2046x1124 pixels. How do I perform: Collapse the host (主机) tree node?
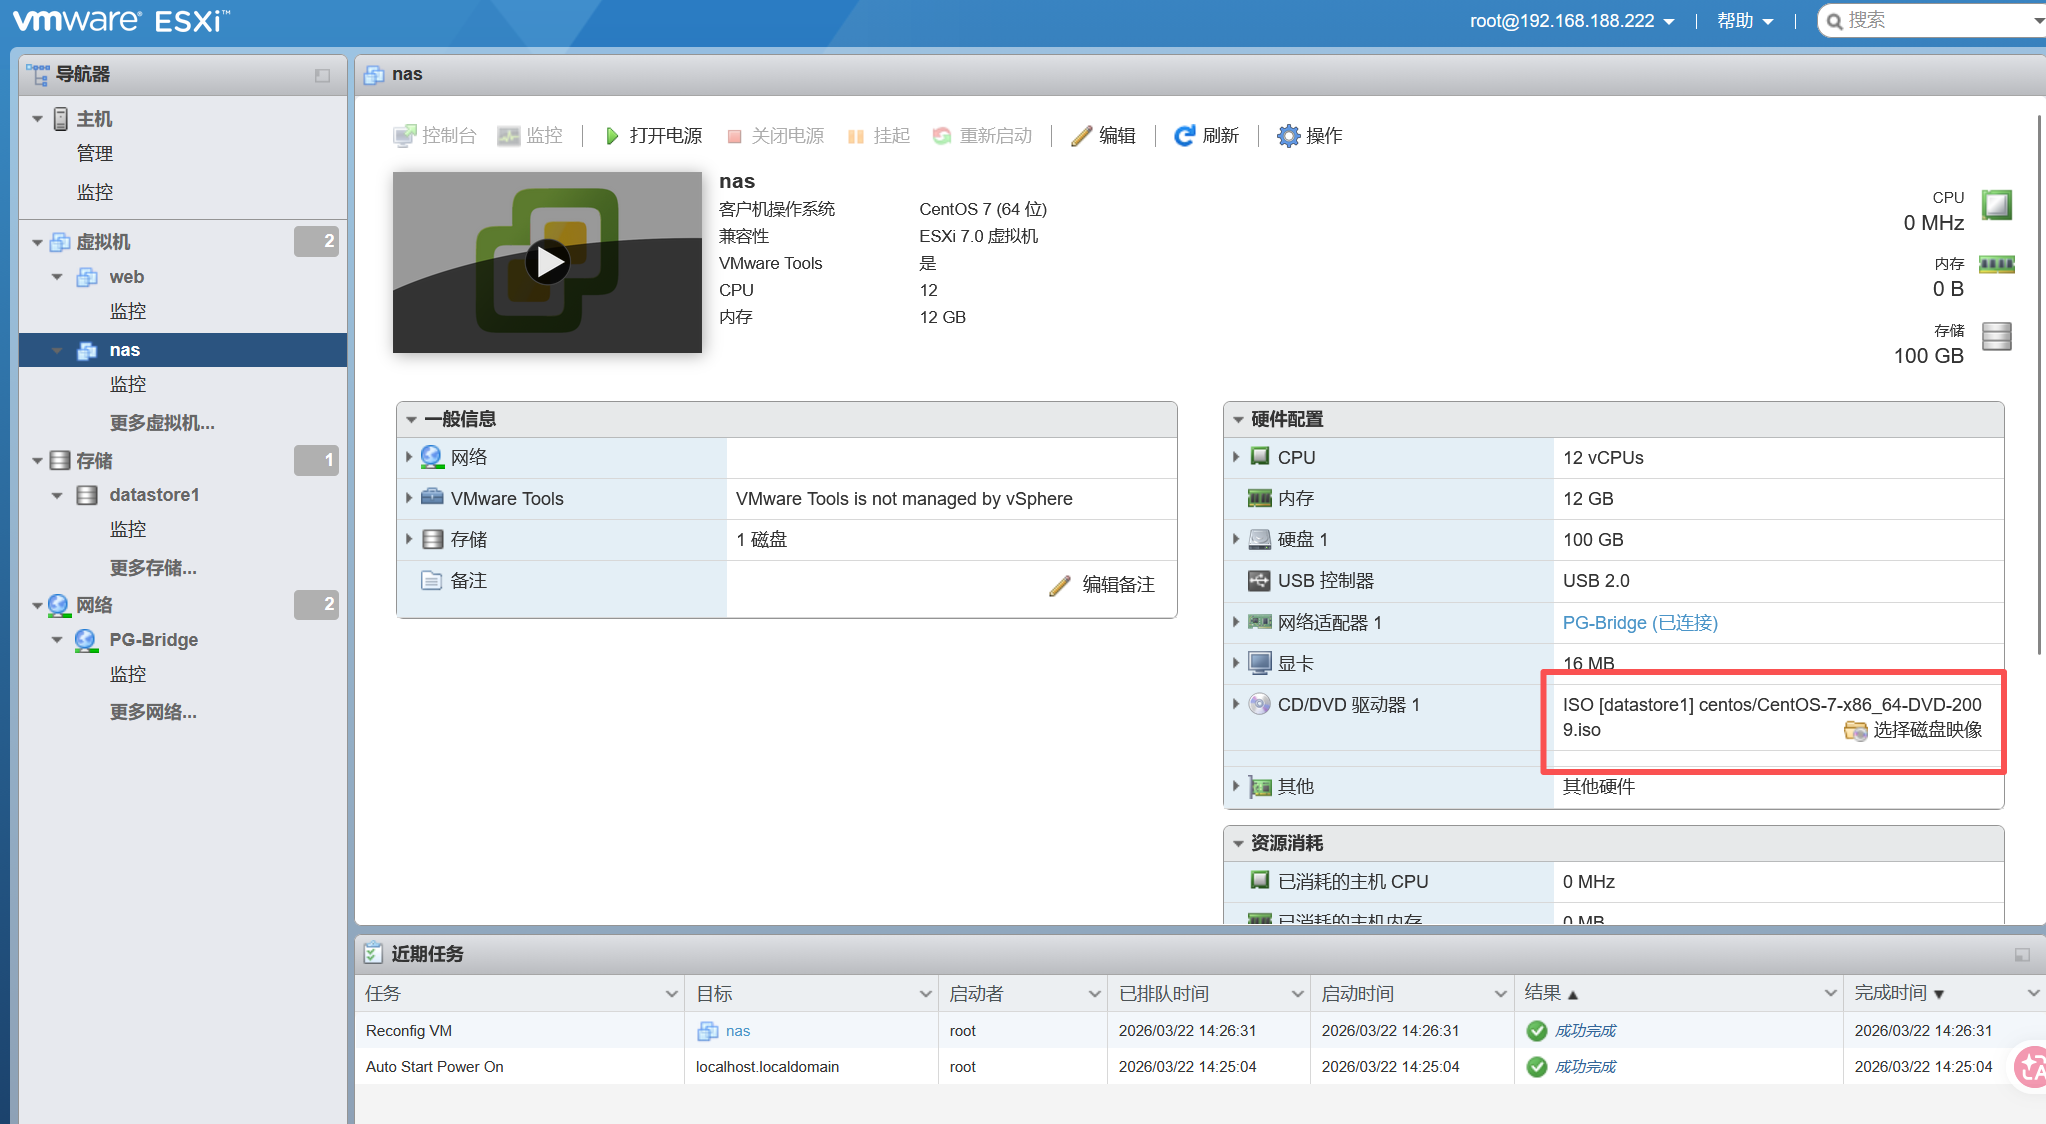tap(37, 119)
